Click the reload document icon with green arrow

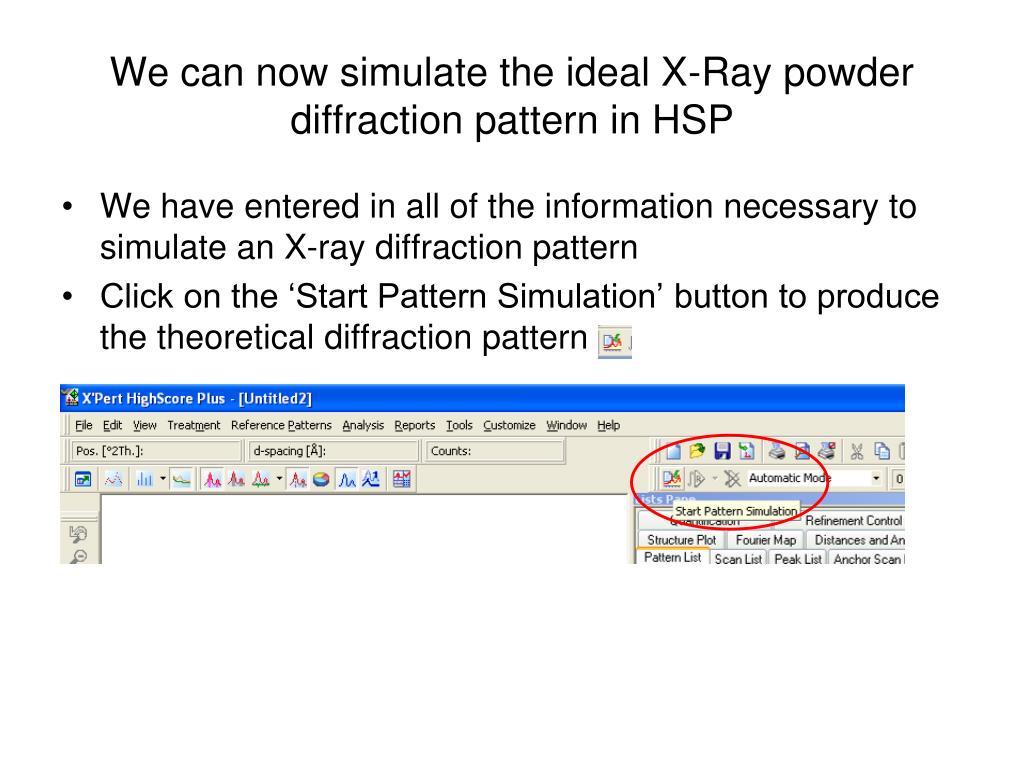pos(746,451)
